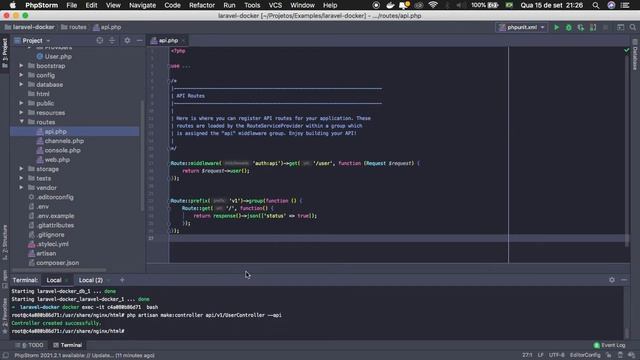Click the EditorConfig status bar entry

point(585,356)
